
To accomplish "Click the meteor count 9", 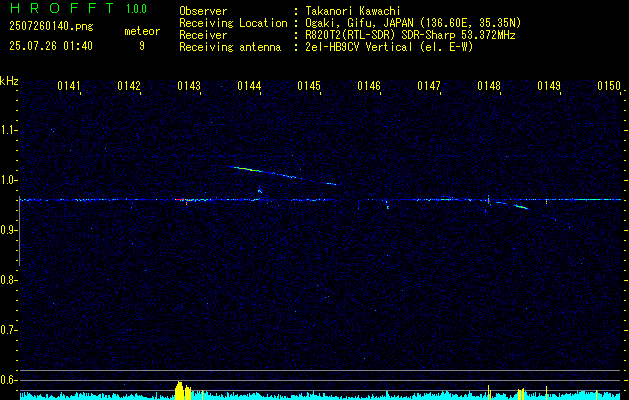I will 142,46.
